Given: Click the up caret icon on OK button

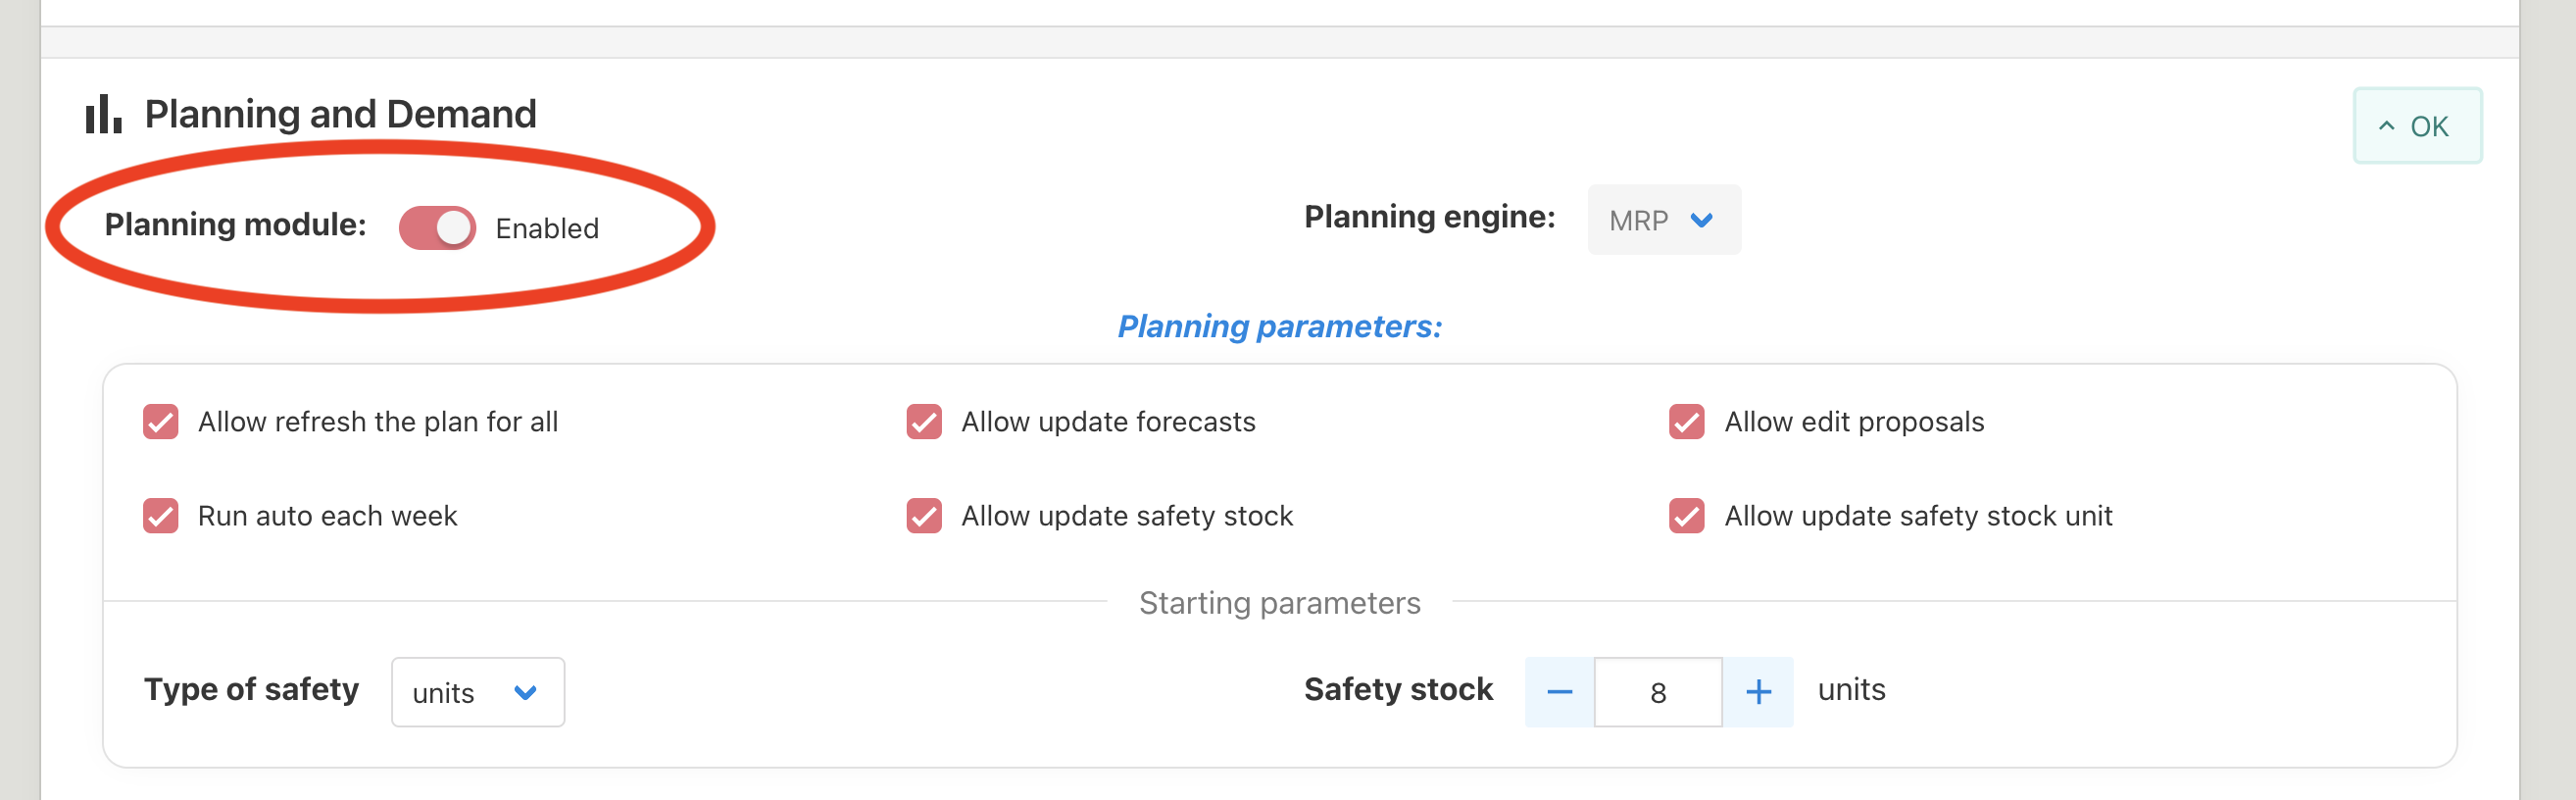Looking at the screenshot, I should point(2386,126).
